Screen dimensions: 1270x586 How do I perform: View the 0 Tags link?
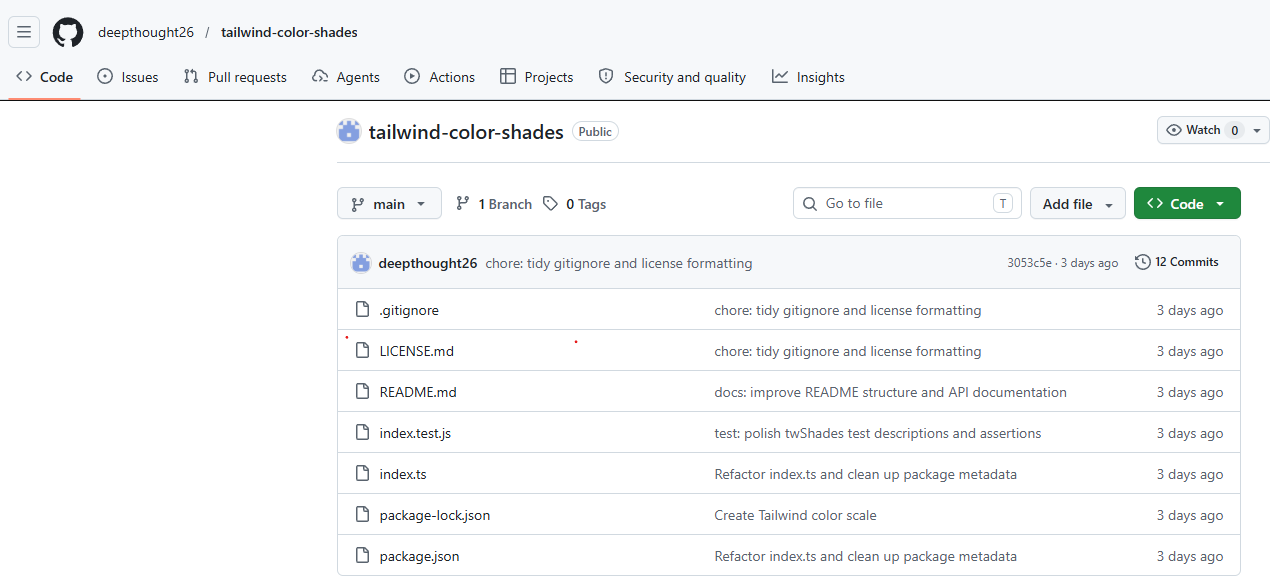574,204
